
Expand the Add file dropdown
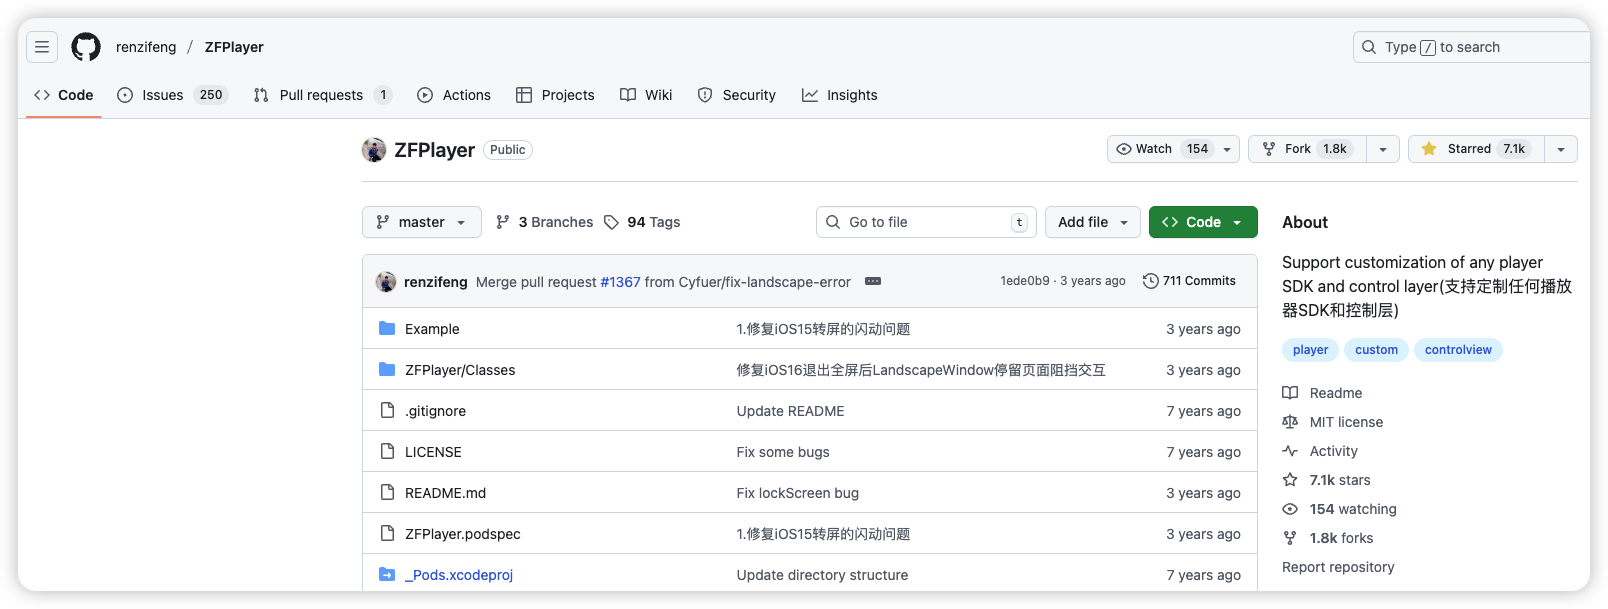(1093, 222)
